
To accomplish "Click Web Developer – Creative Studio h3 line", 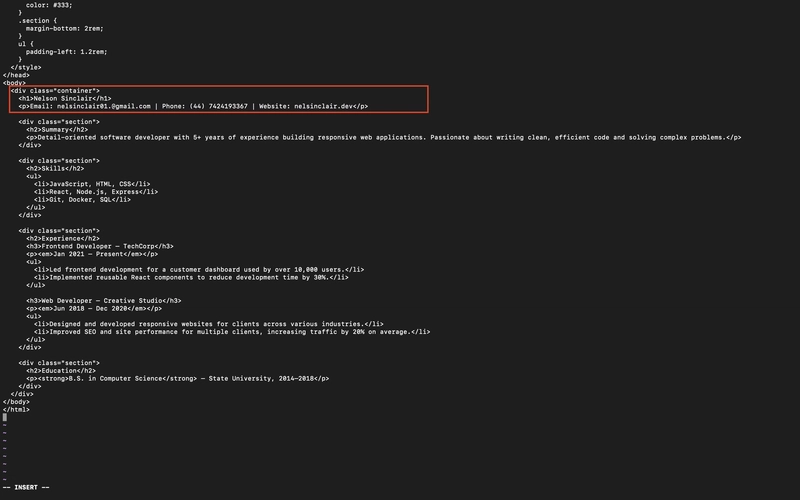I will point(104,301).
